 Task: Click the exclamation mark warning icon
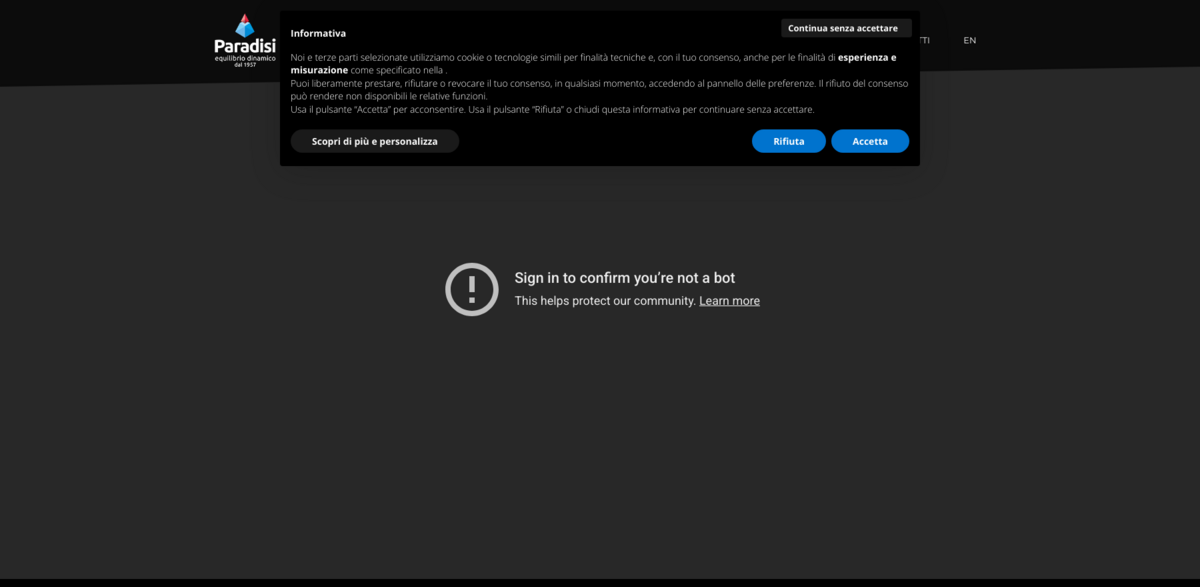[471, 290]
